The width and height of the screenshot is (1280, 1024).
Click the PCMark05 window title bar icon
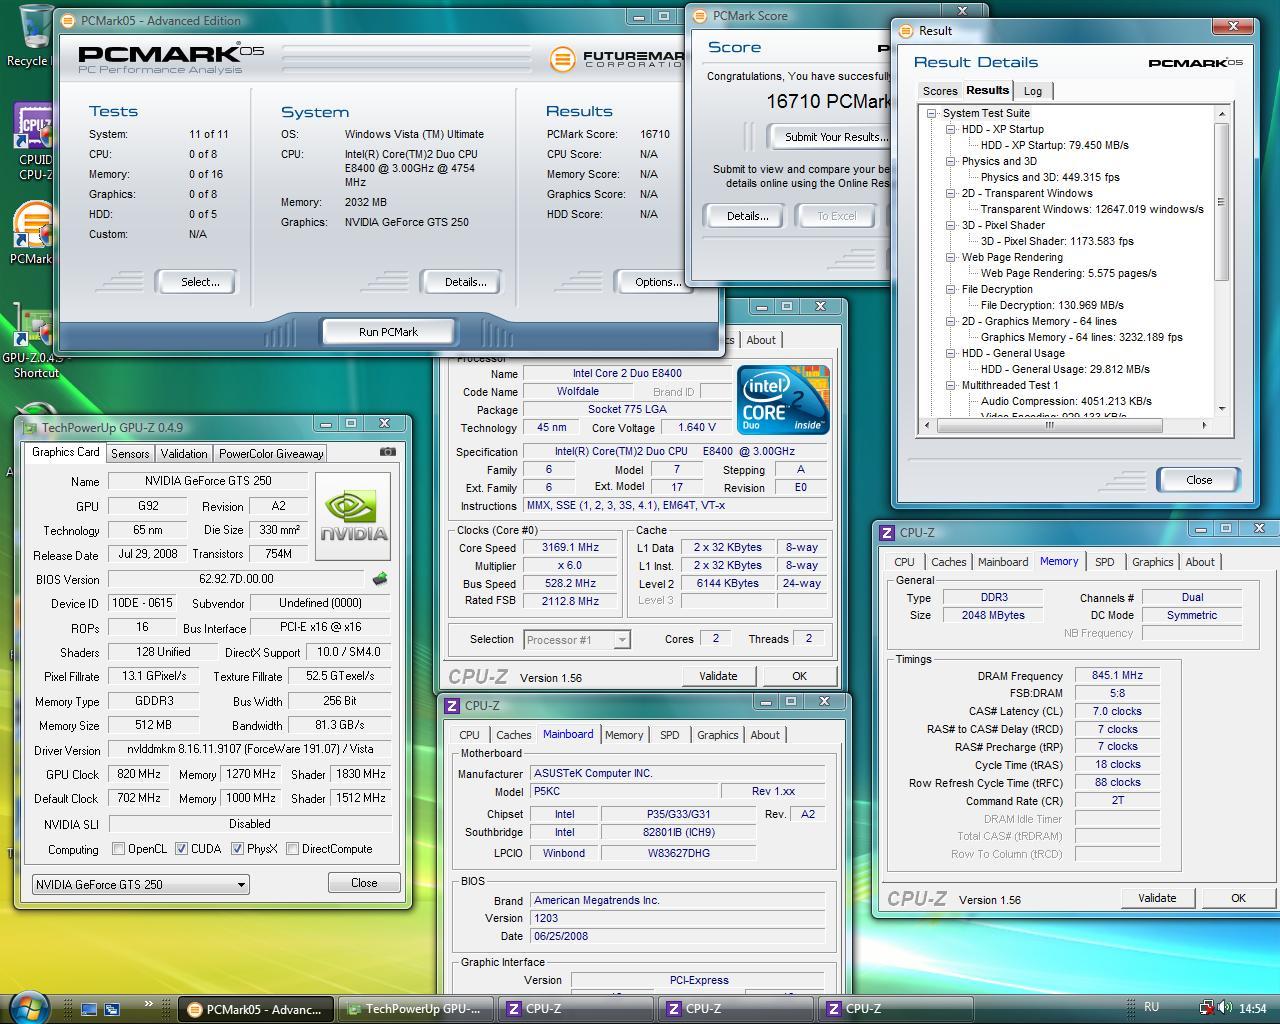(x=68, y=20)
